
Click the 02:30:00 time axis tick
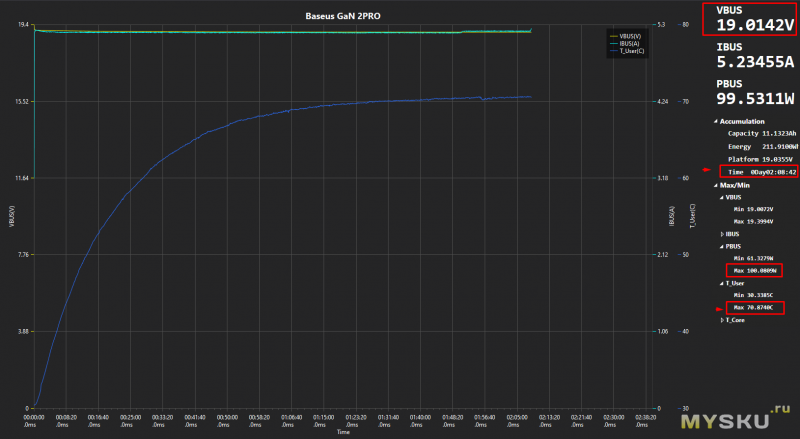[613, 421]
